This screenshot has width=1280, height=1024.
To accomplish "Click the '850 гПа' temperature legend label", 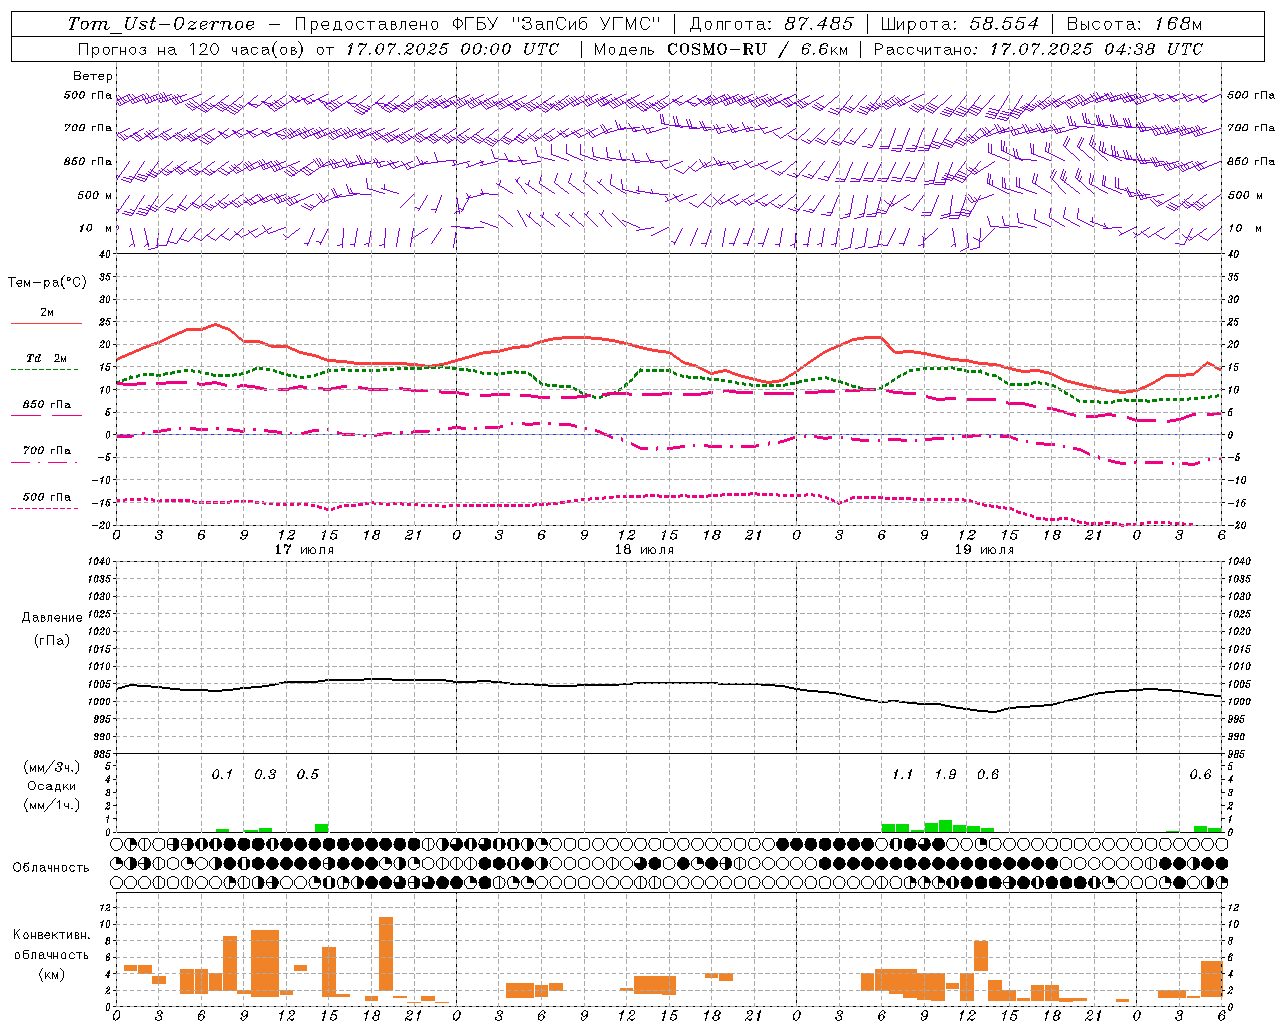I will (x=47, y=405).
